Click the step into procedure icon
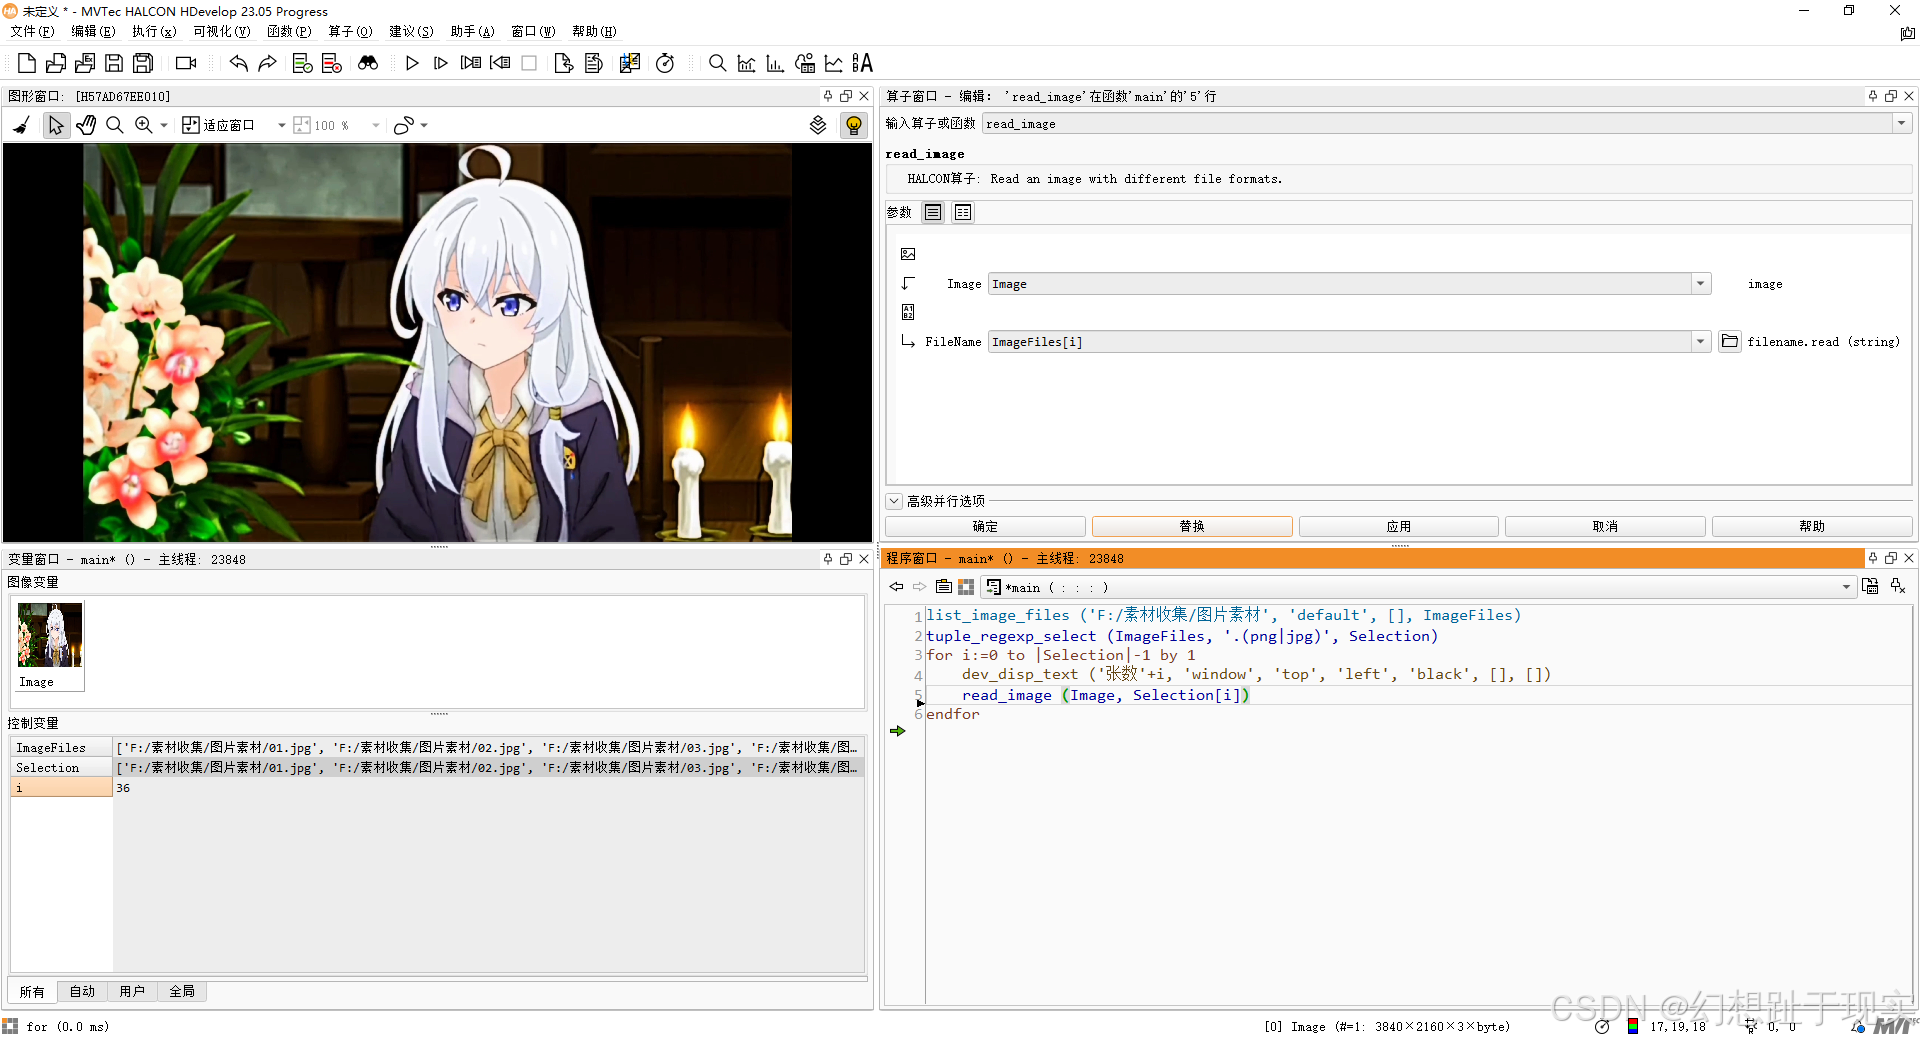This screenshot has height=1040, width=1920. tap(471, 63)
